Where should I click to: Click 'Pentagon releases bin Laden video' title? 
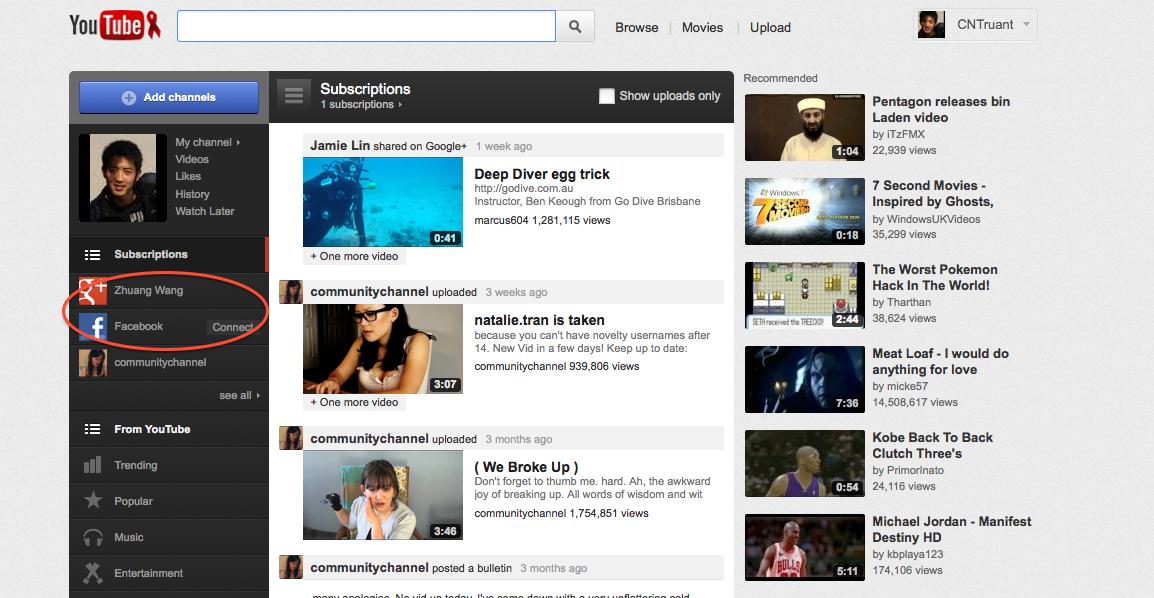click(x=941, y=110)
